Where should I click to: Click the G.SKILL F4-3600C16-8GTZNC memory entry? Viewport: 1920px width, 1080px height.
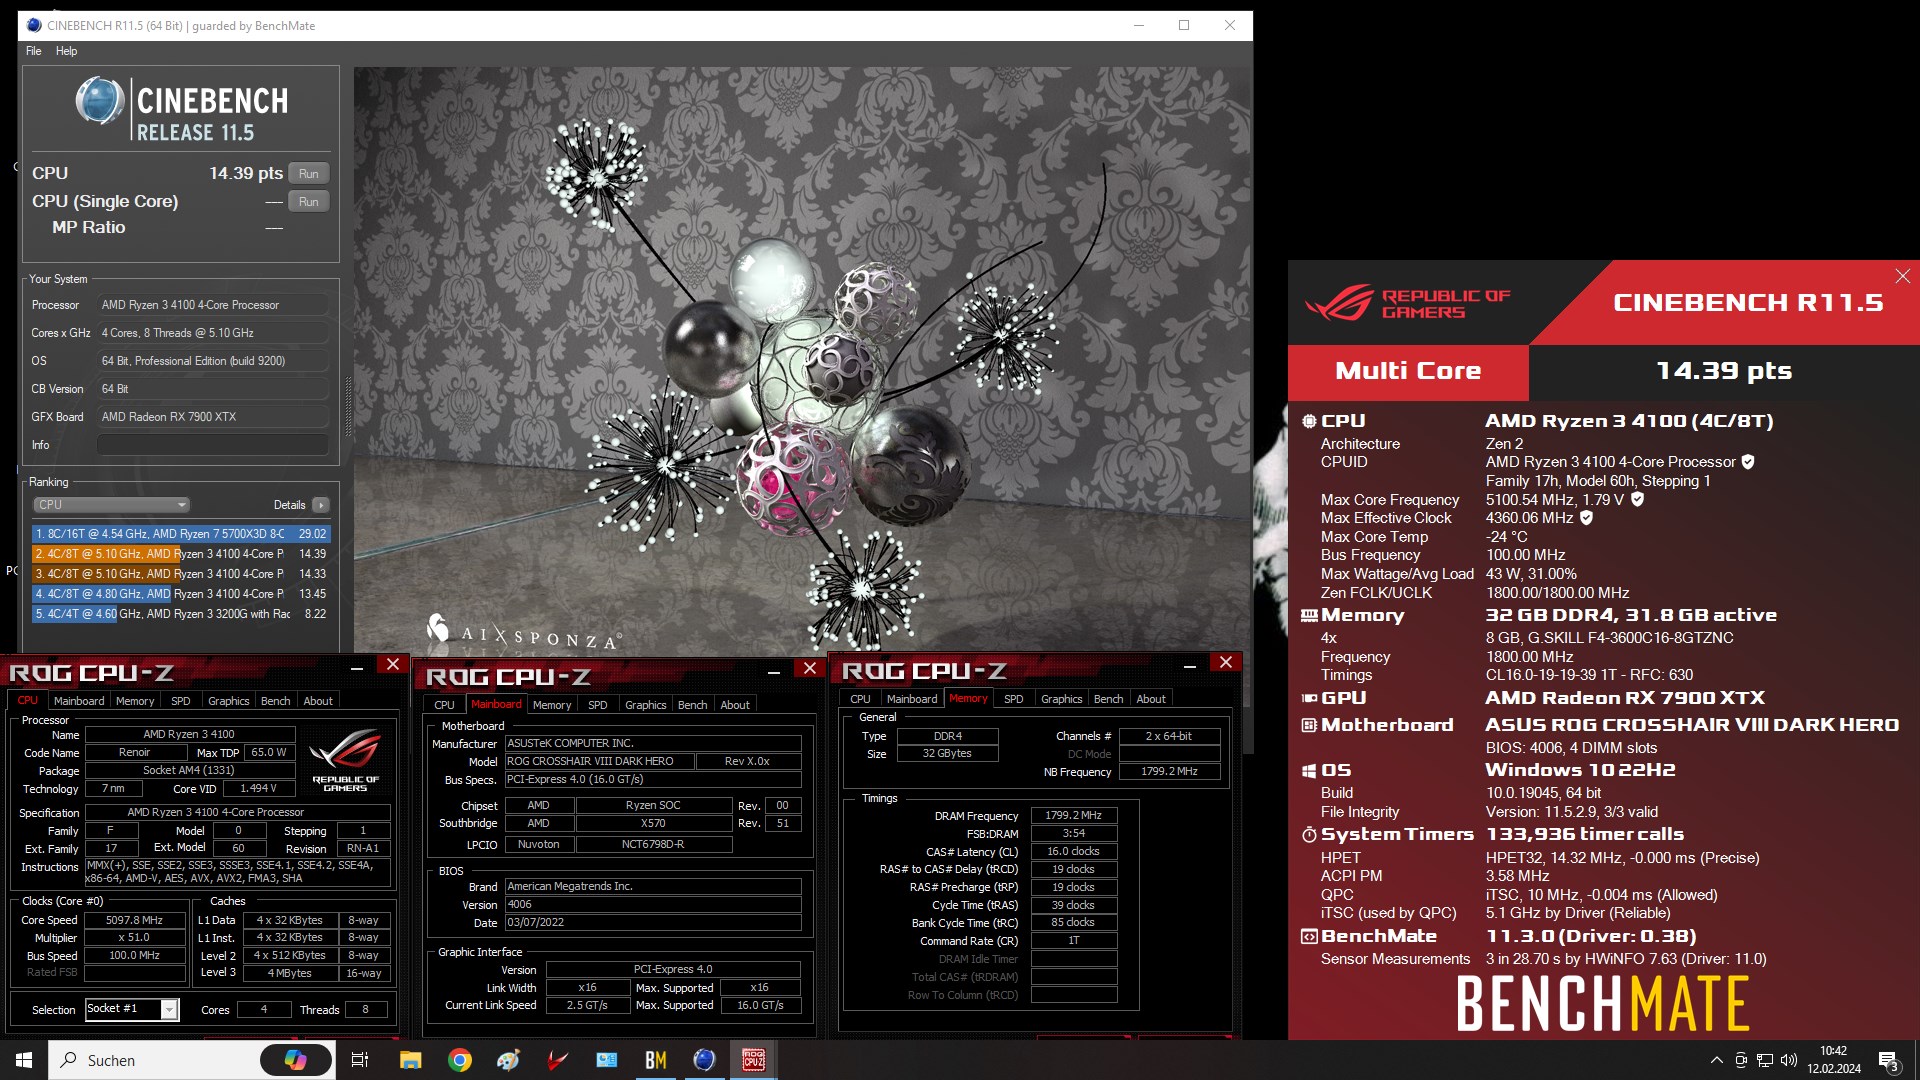click(1609, 638)
